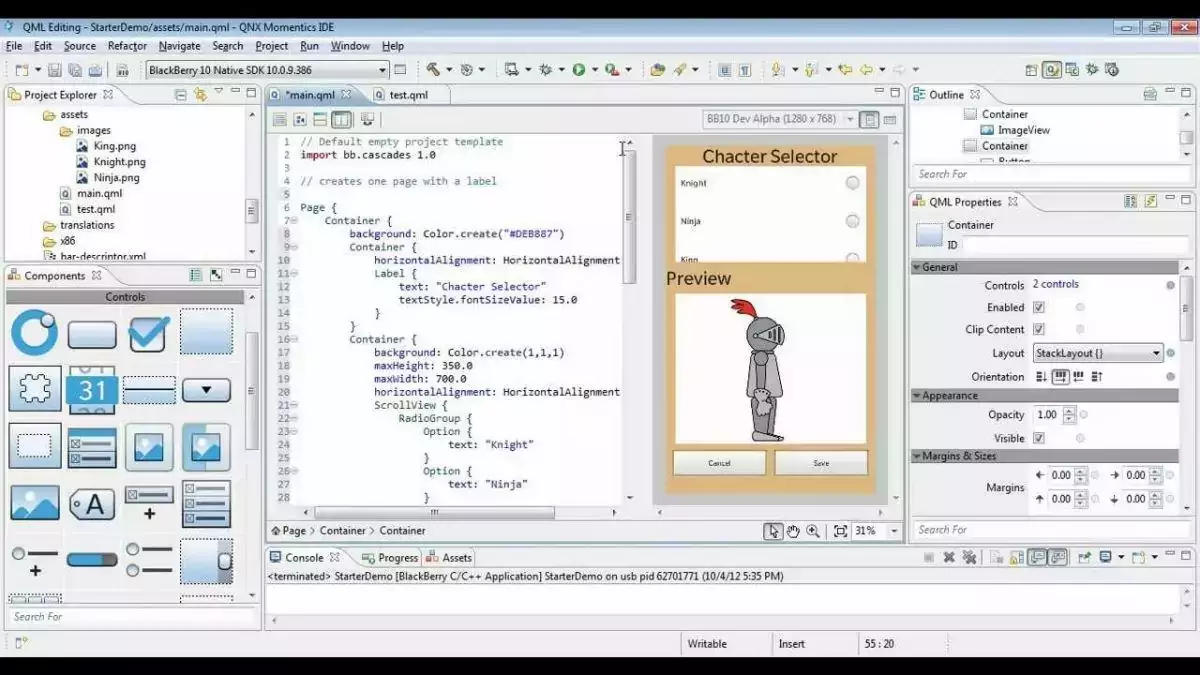Switch to split source/design editor view
This screenshot has width=1200, height=675.
click(x=342, y=119)
